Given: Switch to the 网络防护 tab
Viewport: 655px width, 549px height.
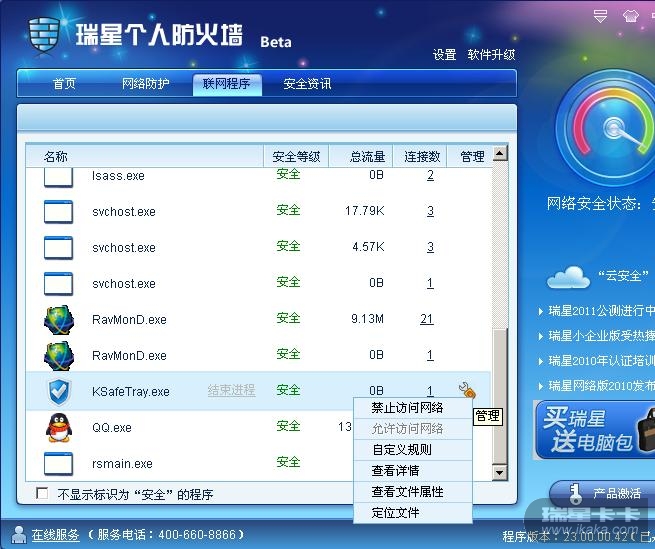Looking at the screenshot, I should (145, 84).
